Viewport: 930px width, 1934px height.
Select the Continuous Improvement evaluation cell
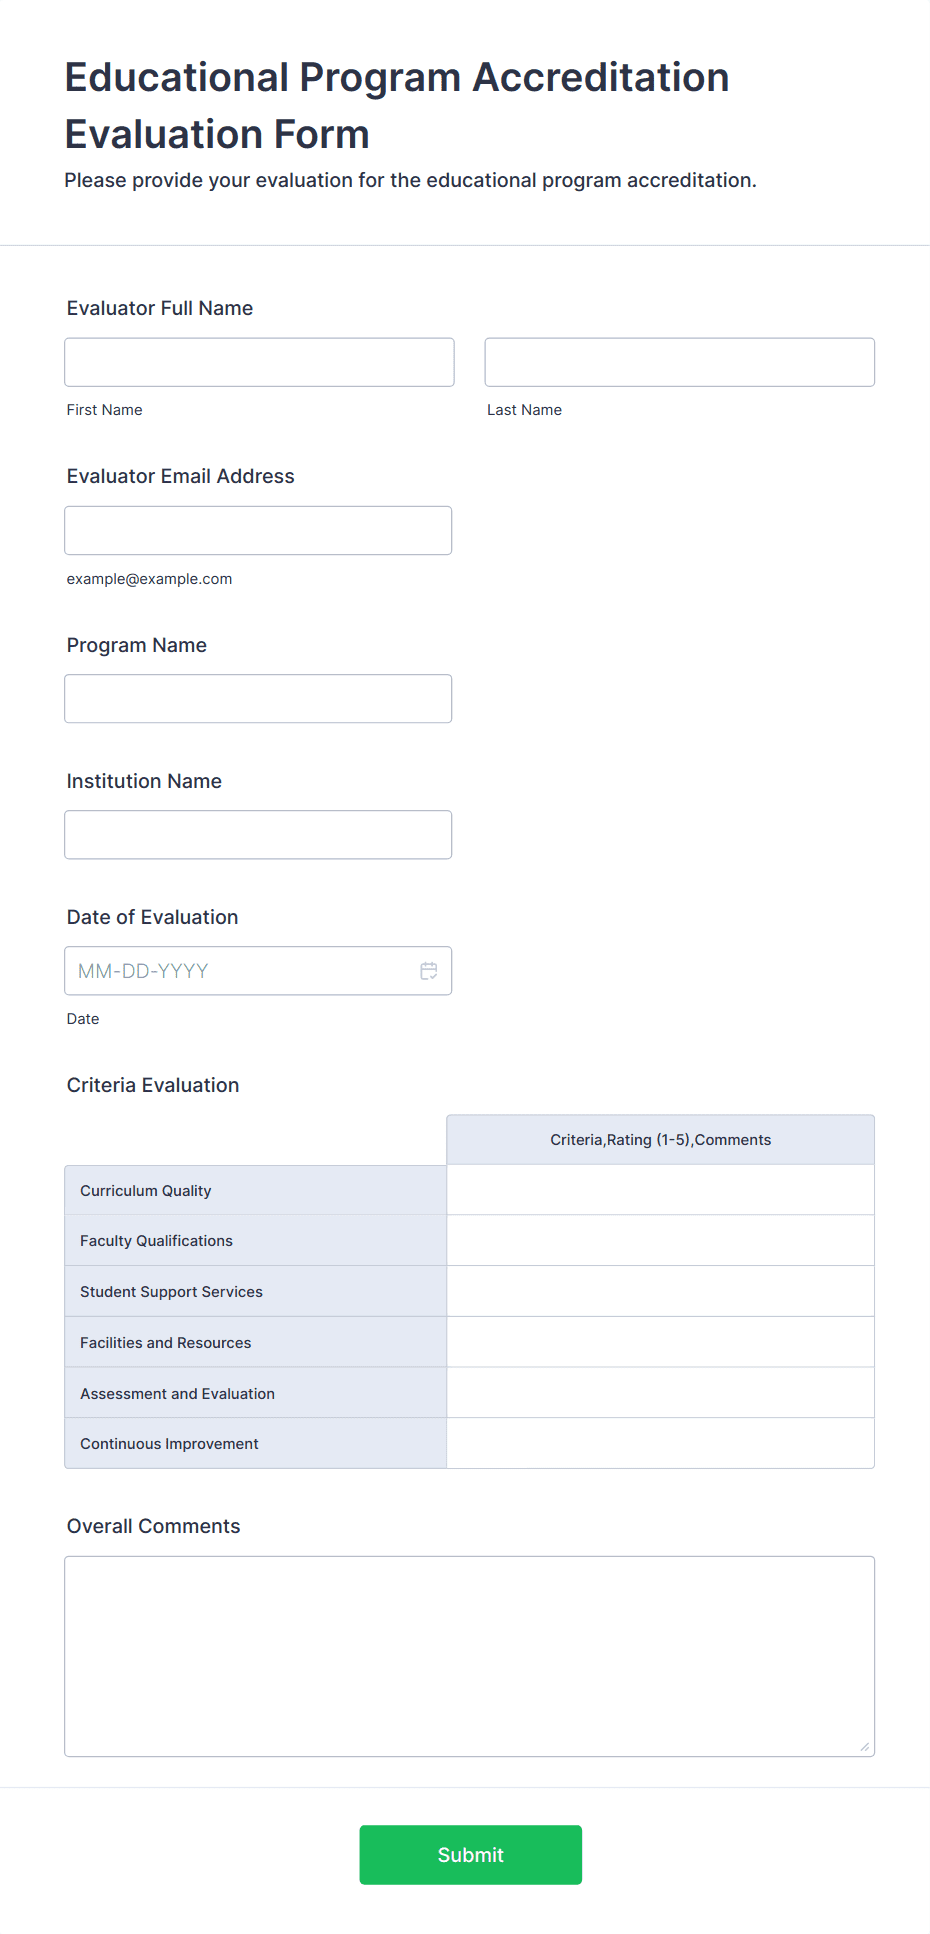[659, 1443]
